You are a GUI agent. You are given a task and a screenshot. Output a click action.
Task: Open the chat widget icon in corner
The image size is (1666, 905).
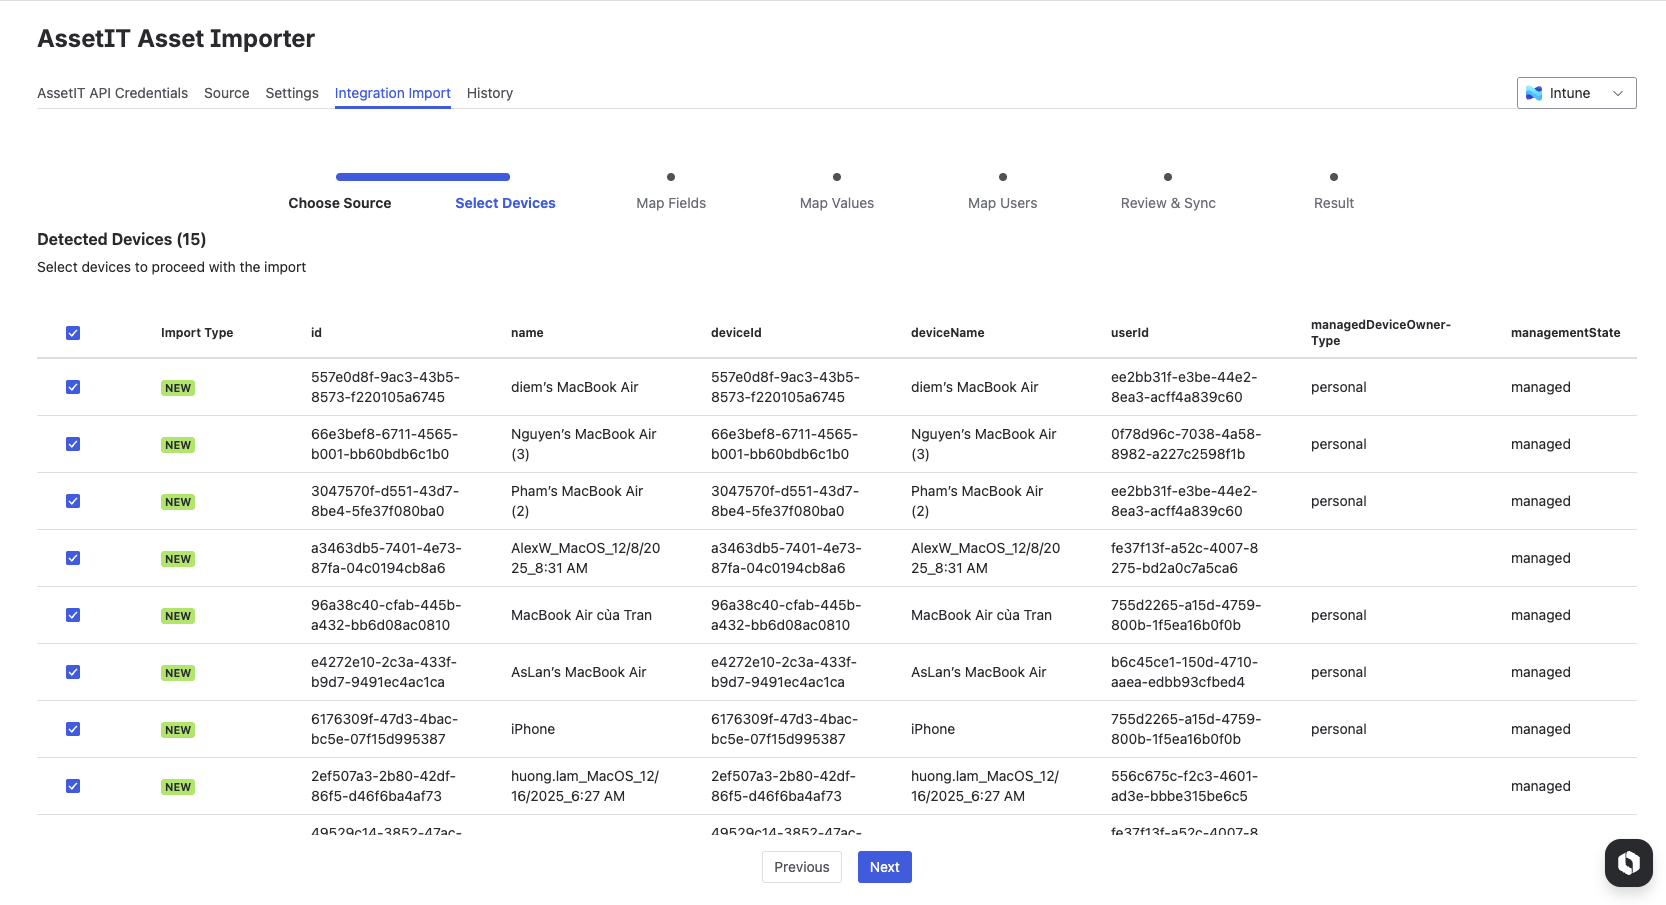(x=1628, y=862)
